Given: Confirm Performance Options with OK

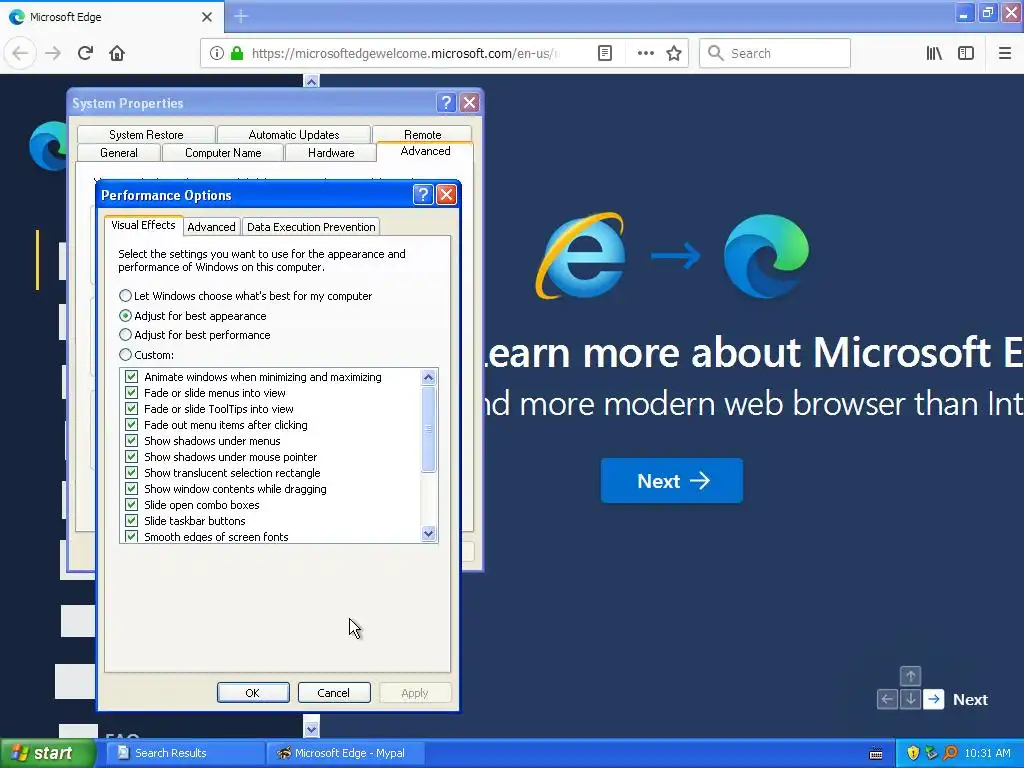Looking at the screenshot, I should point(253,693).
